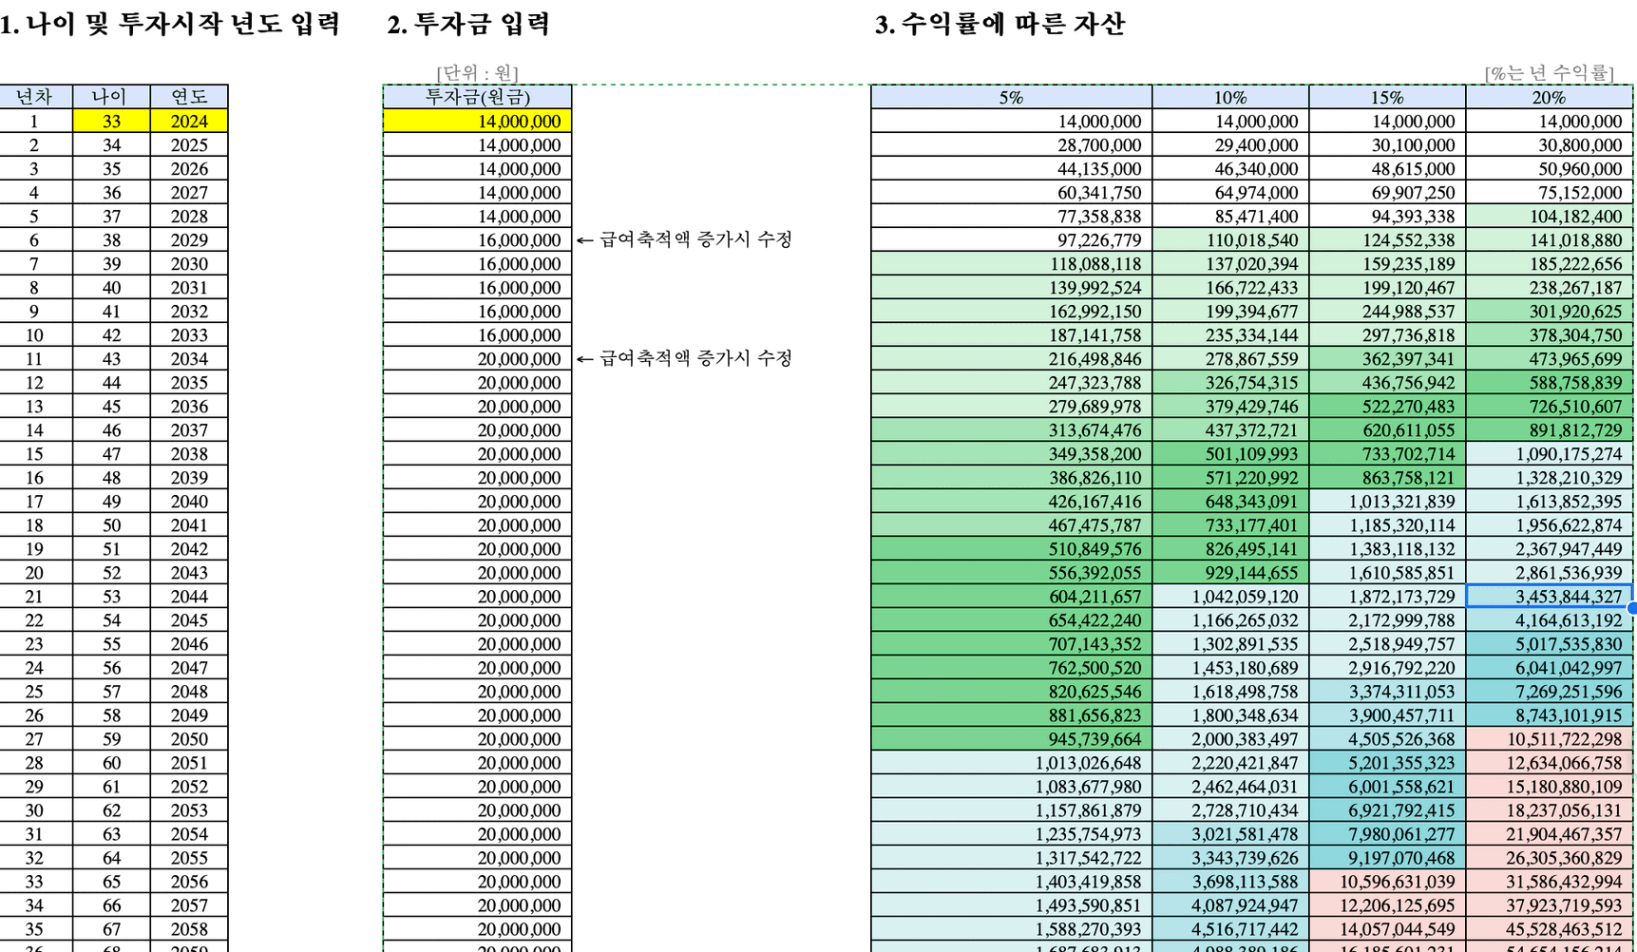1637x952 pixels.
Task: Select 14,000,000 under the 5% column
Action: click(x=1011, y=121)
